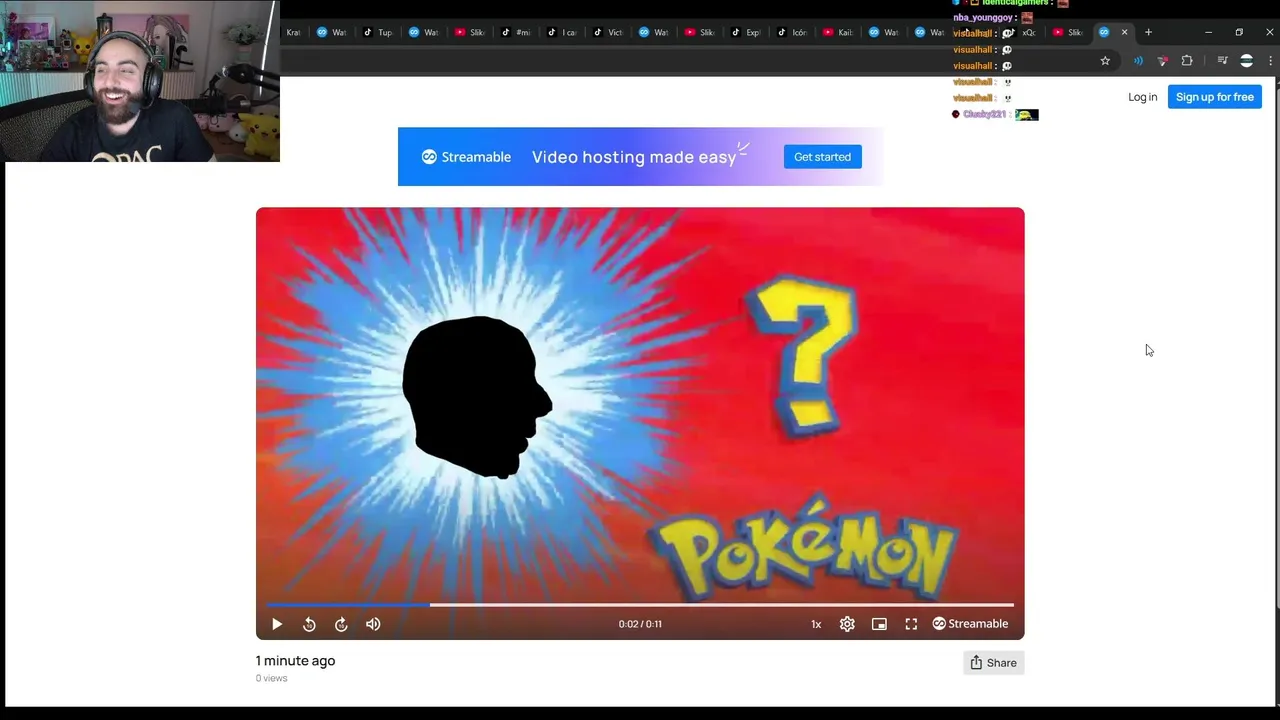Skip forward with the forward-skip icon
The width and height of the screenshot is (1280, 720).
tap(341, 624)
